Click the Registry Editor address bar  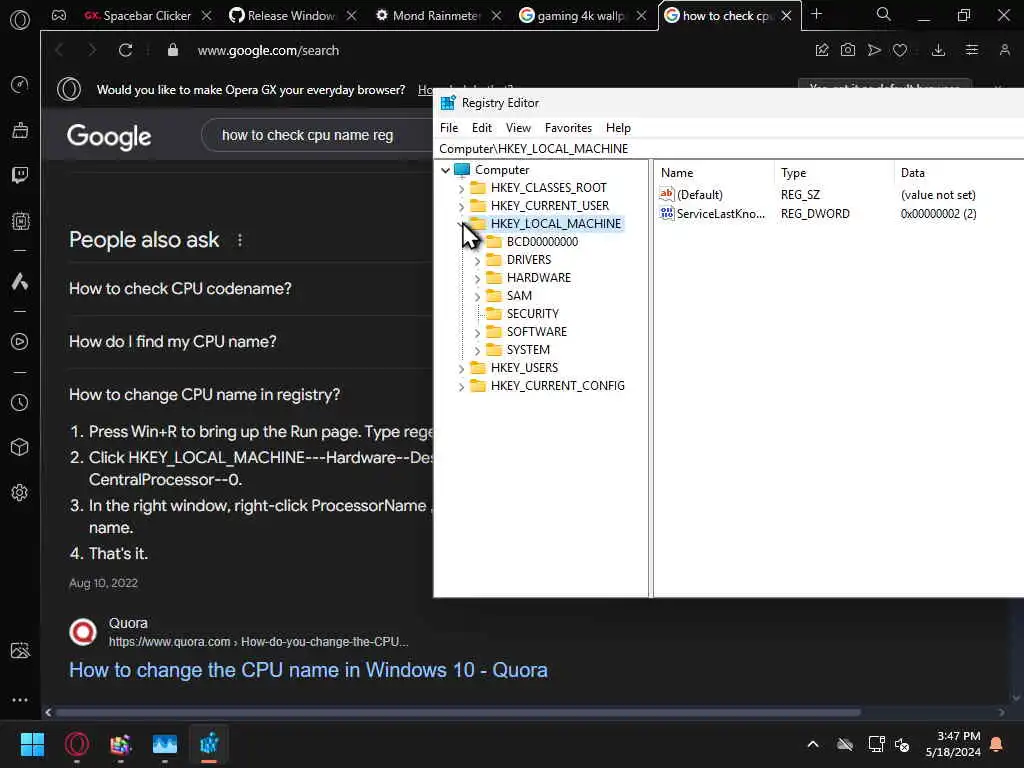pos(729,149)
